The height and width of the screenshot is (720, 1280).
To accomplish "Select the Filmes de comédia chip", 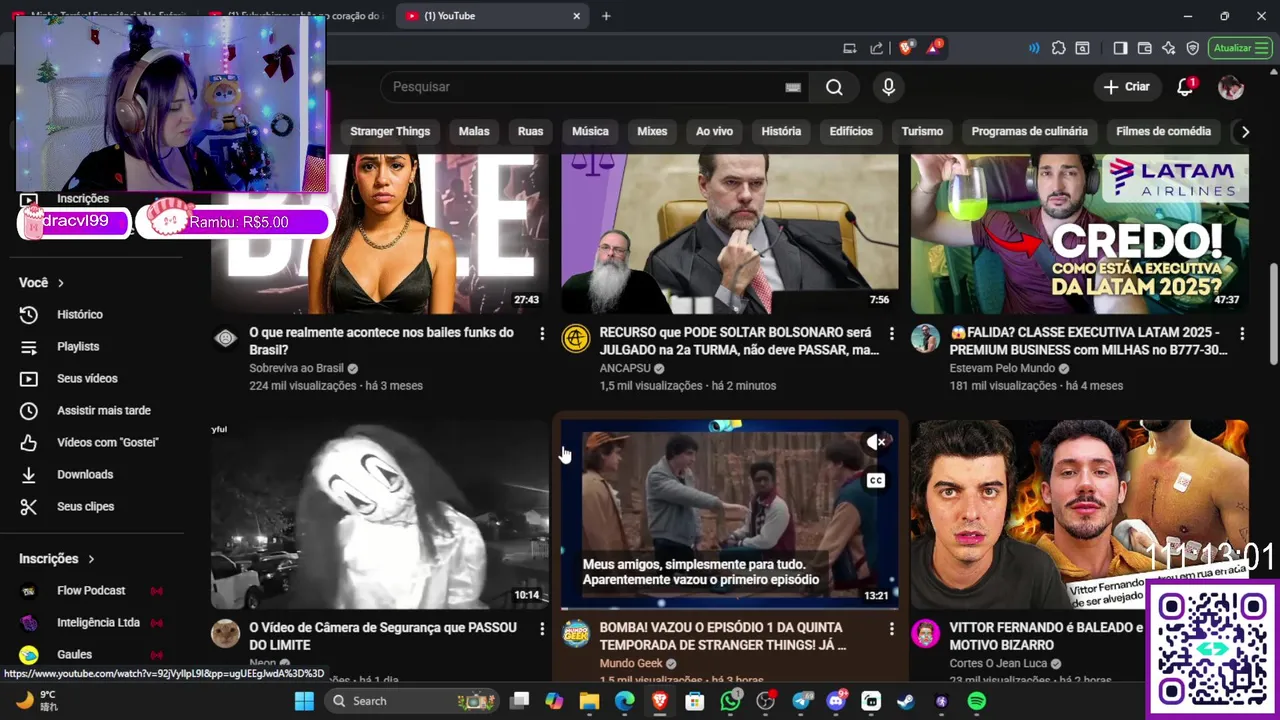I will coord(1163,131).
